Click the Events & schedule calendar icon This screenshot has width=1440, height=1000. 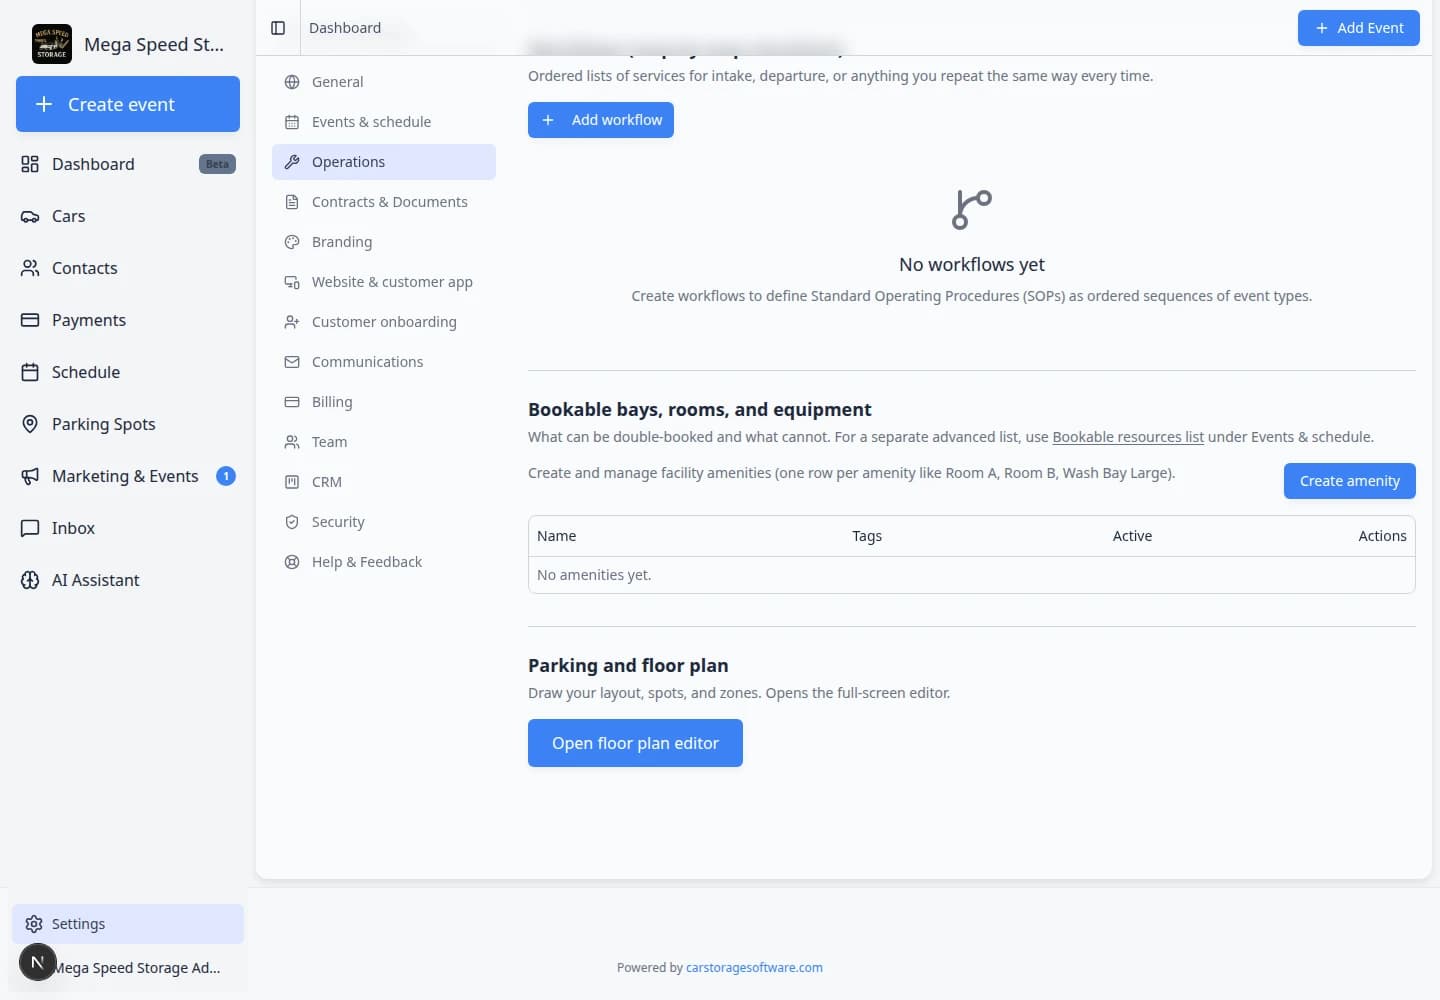[292, 122]
